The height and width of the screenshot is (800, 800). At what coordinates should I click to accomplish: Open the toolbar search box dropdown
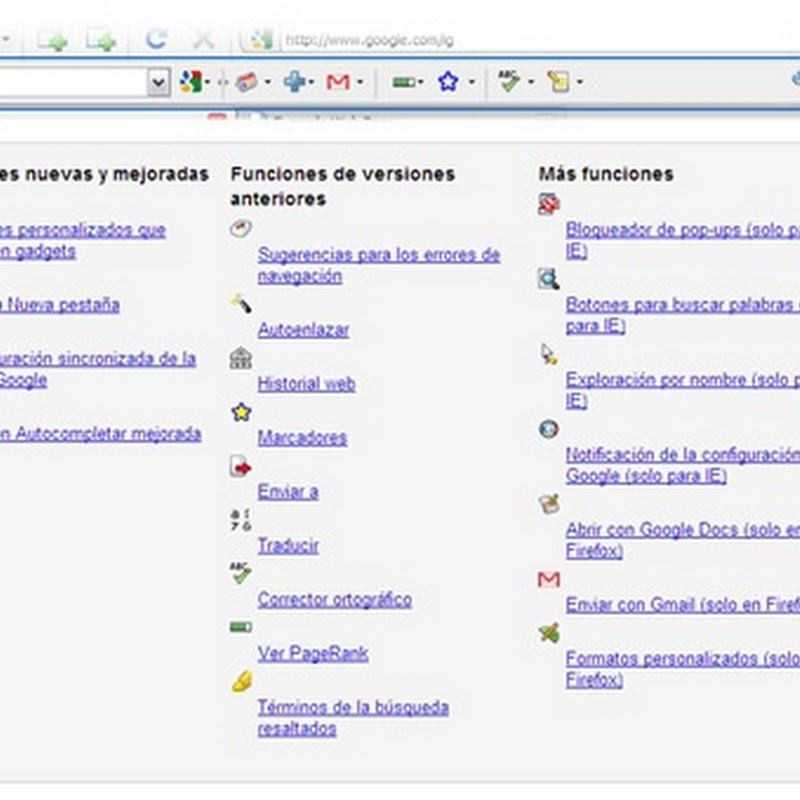pos(159,83)
